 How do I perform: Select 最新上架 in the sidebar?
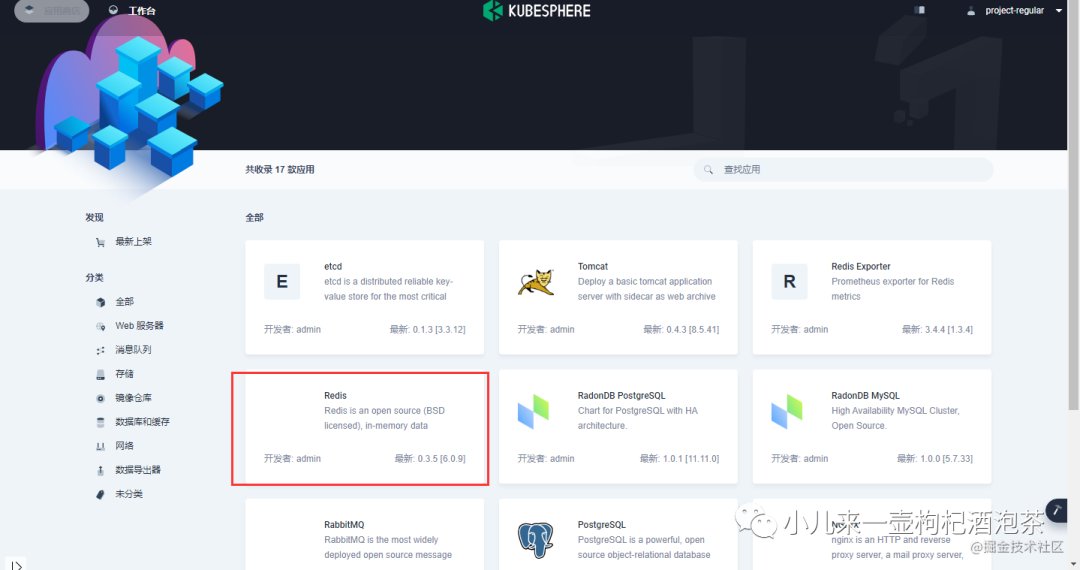click(134, 242)
